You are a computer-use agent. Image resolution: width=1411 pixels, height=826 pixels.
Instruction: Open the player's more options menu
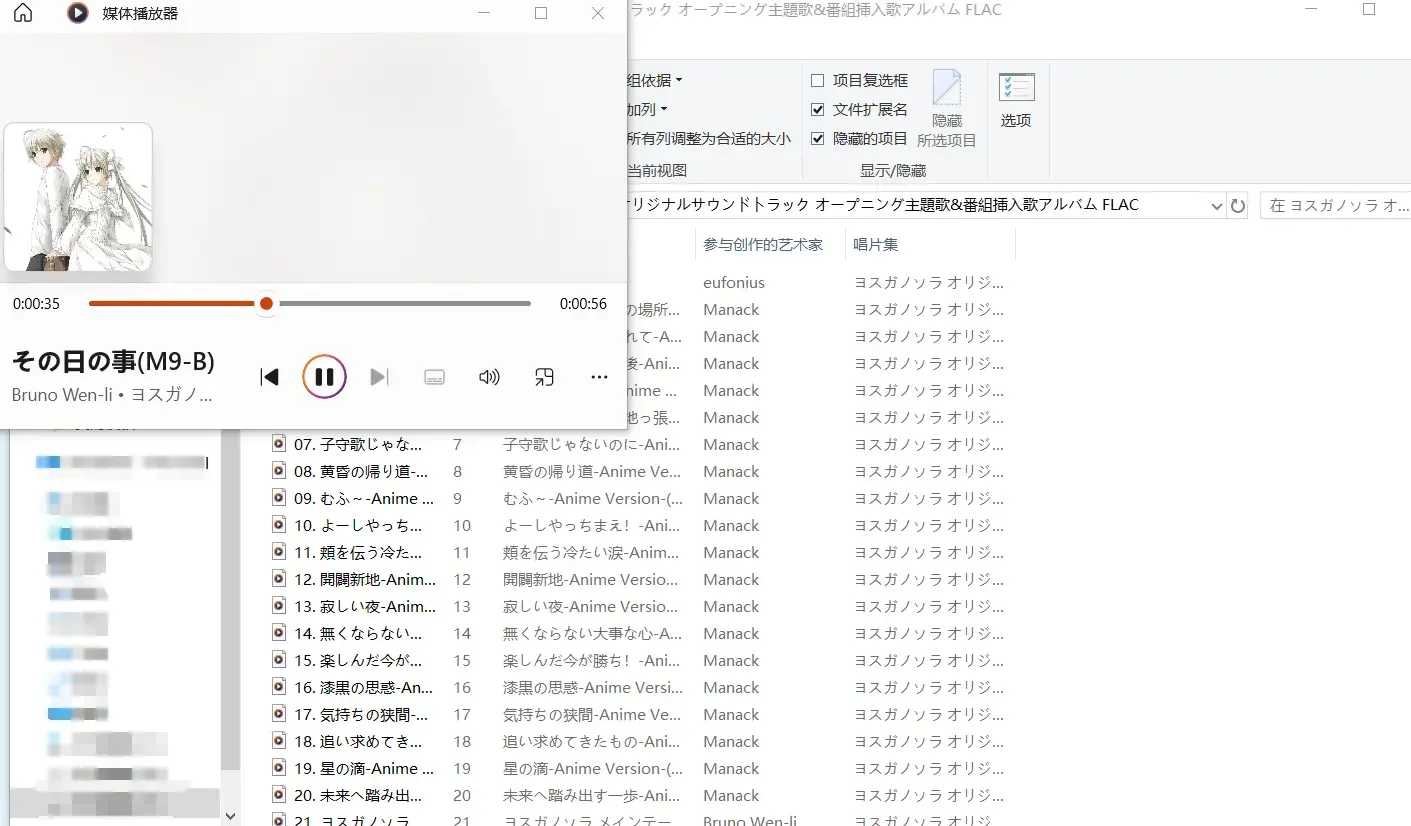tap(599, 377)
